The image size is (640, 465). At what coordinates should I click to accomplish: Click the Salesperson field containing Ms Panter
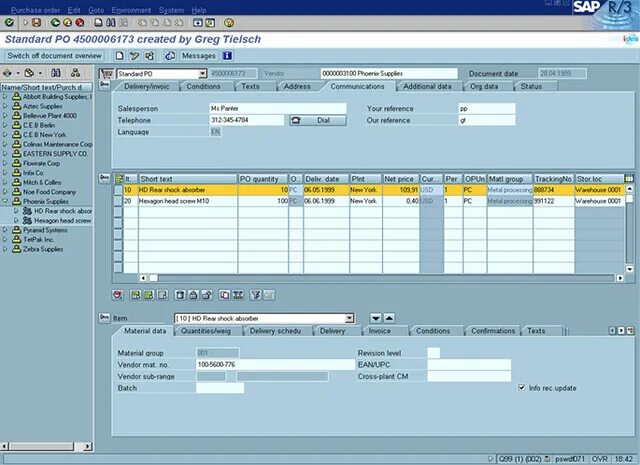pos(278,108)
